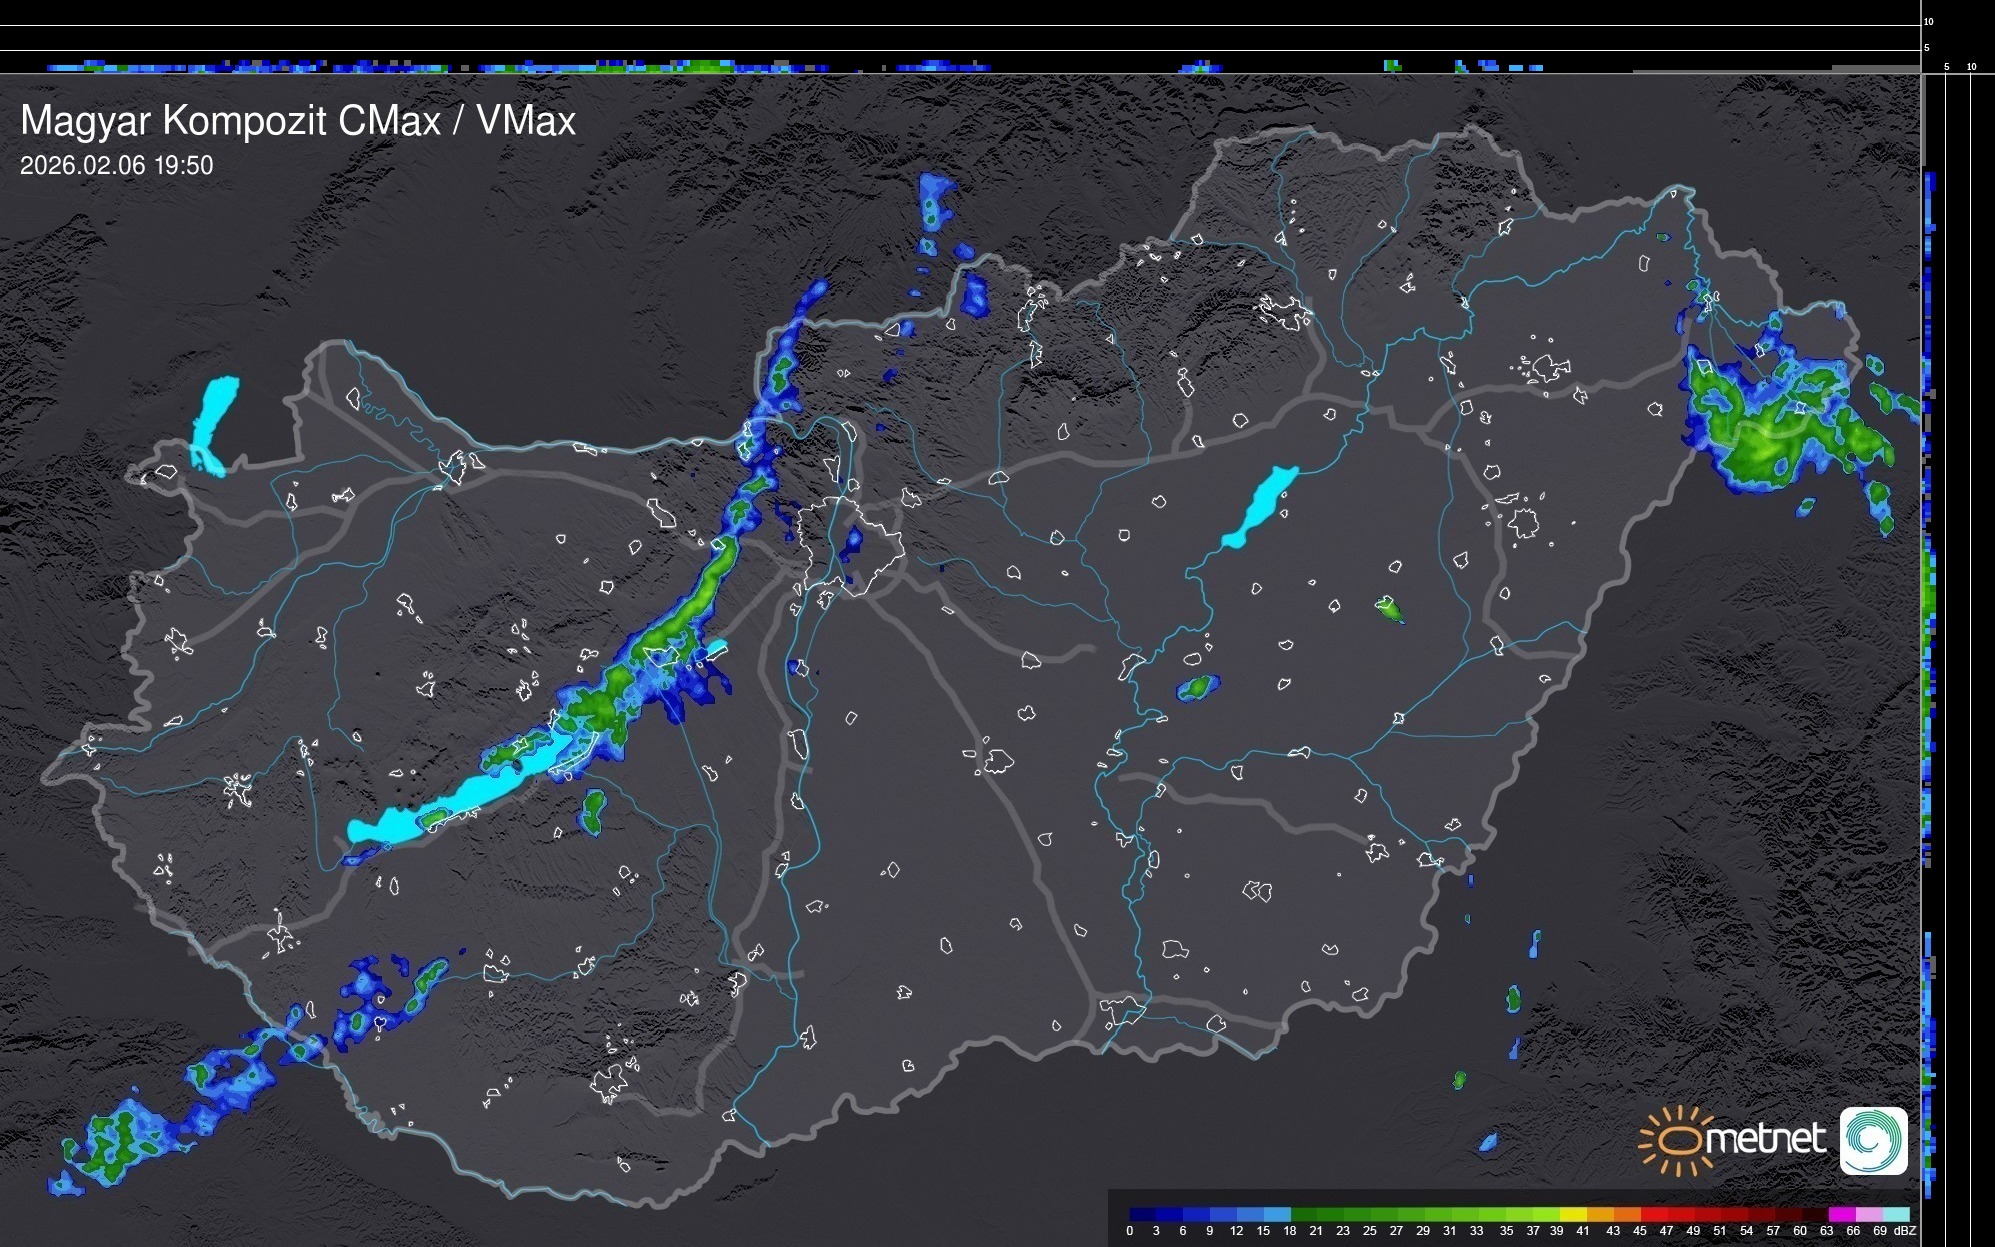Click the Magyar Kompozit CMax / VMax title
This screenshot has height=1247, width=1995.
(x=298, y=121)
